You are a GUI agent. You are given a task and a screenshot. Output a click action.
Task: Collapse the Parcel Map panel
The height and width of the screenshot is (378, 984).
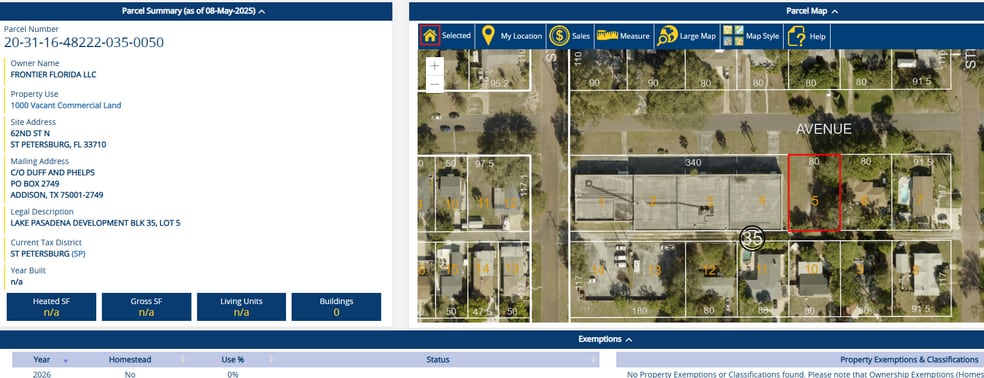point(835,11)
